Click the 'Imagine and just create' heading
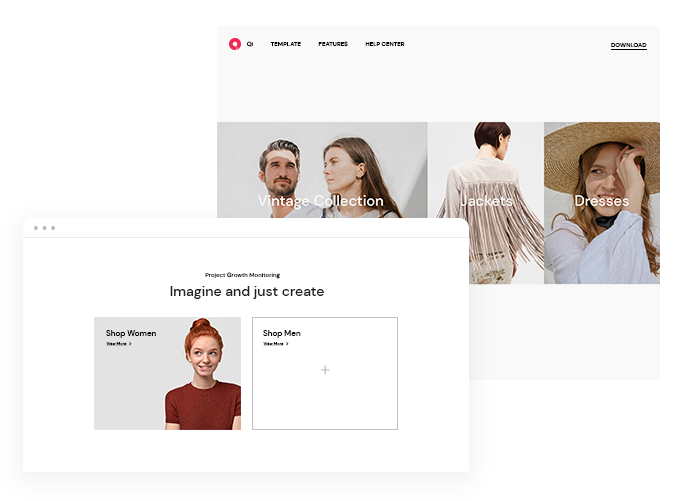Screen dimensions: 686x501 point(246,292)
